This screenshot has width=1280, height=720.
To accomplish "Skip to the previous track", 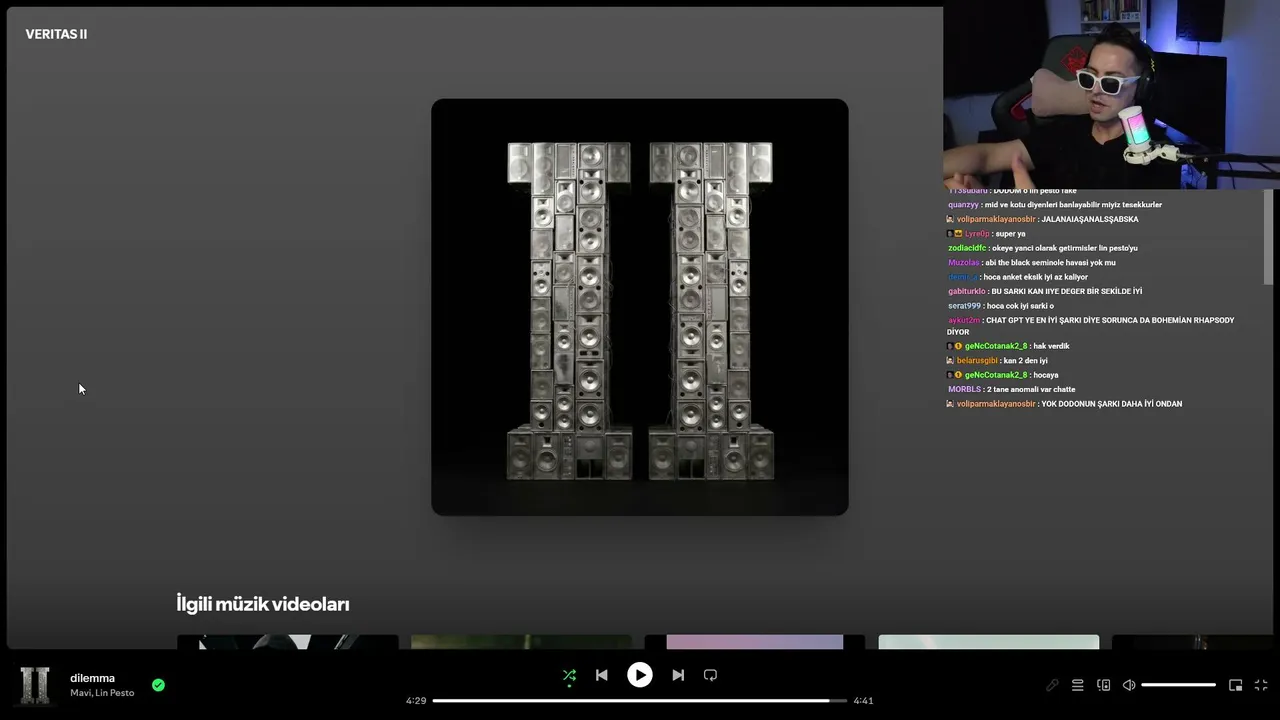I will click(x=601, y=675).
